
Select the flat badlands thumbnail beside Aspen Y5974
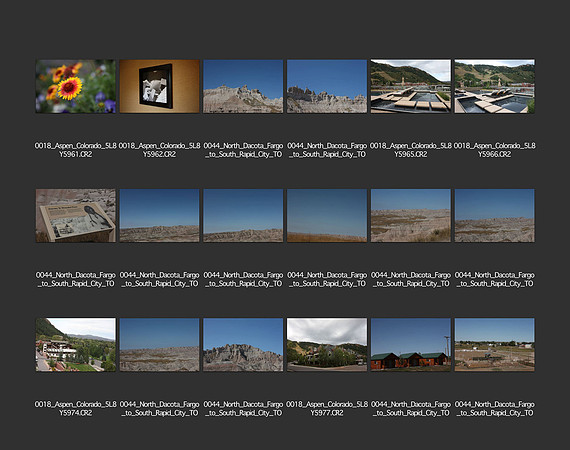[160, 345]
